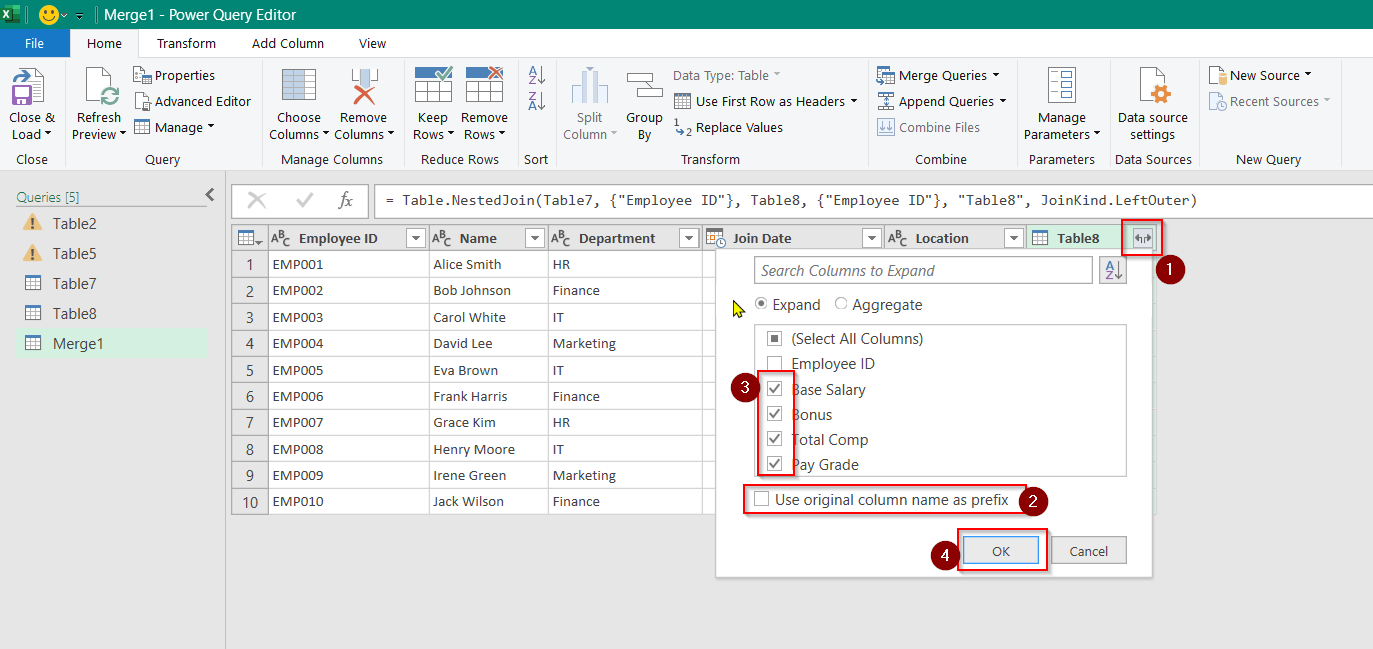The height and width of the screenshot is (649, 1373).
Task: Sort descending with Z-A icon
Action: (536, 101)
